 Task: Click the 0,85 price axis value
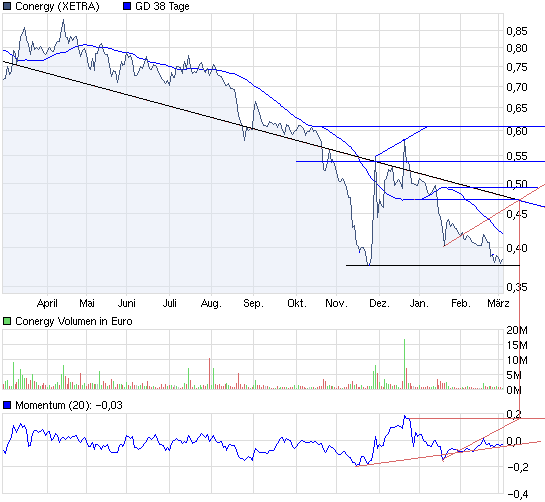[517, 31]
